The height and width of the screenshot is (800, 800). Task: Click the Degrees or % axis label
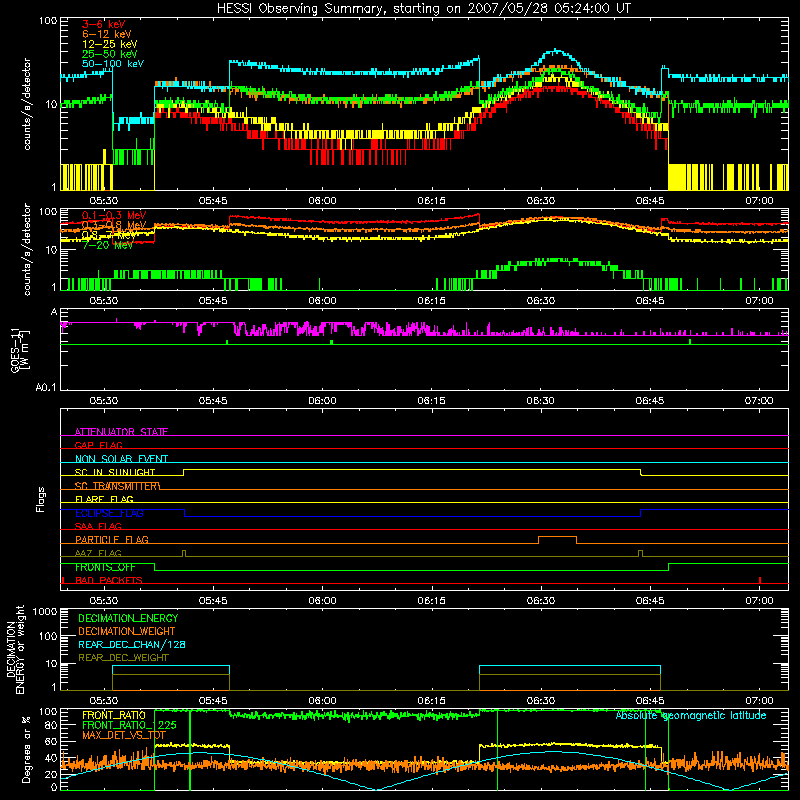coord(26,749)
